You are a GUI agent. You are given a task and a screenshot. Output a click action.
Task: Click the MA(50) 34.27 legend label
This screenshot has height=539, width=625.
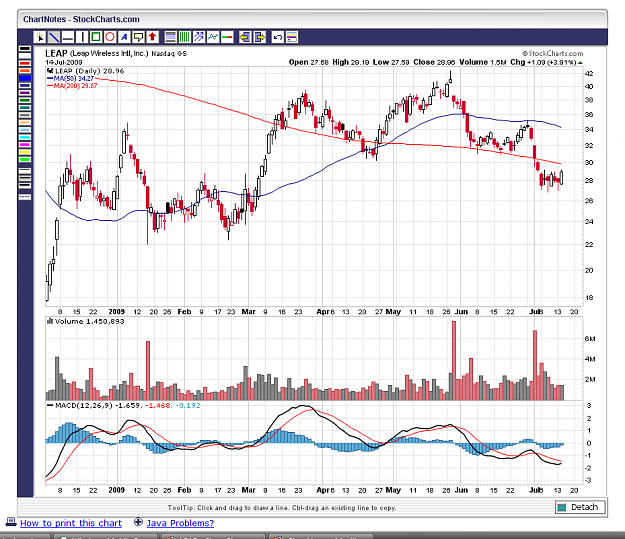73,79
